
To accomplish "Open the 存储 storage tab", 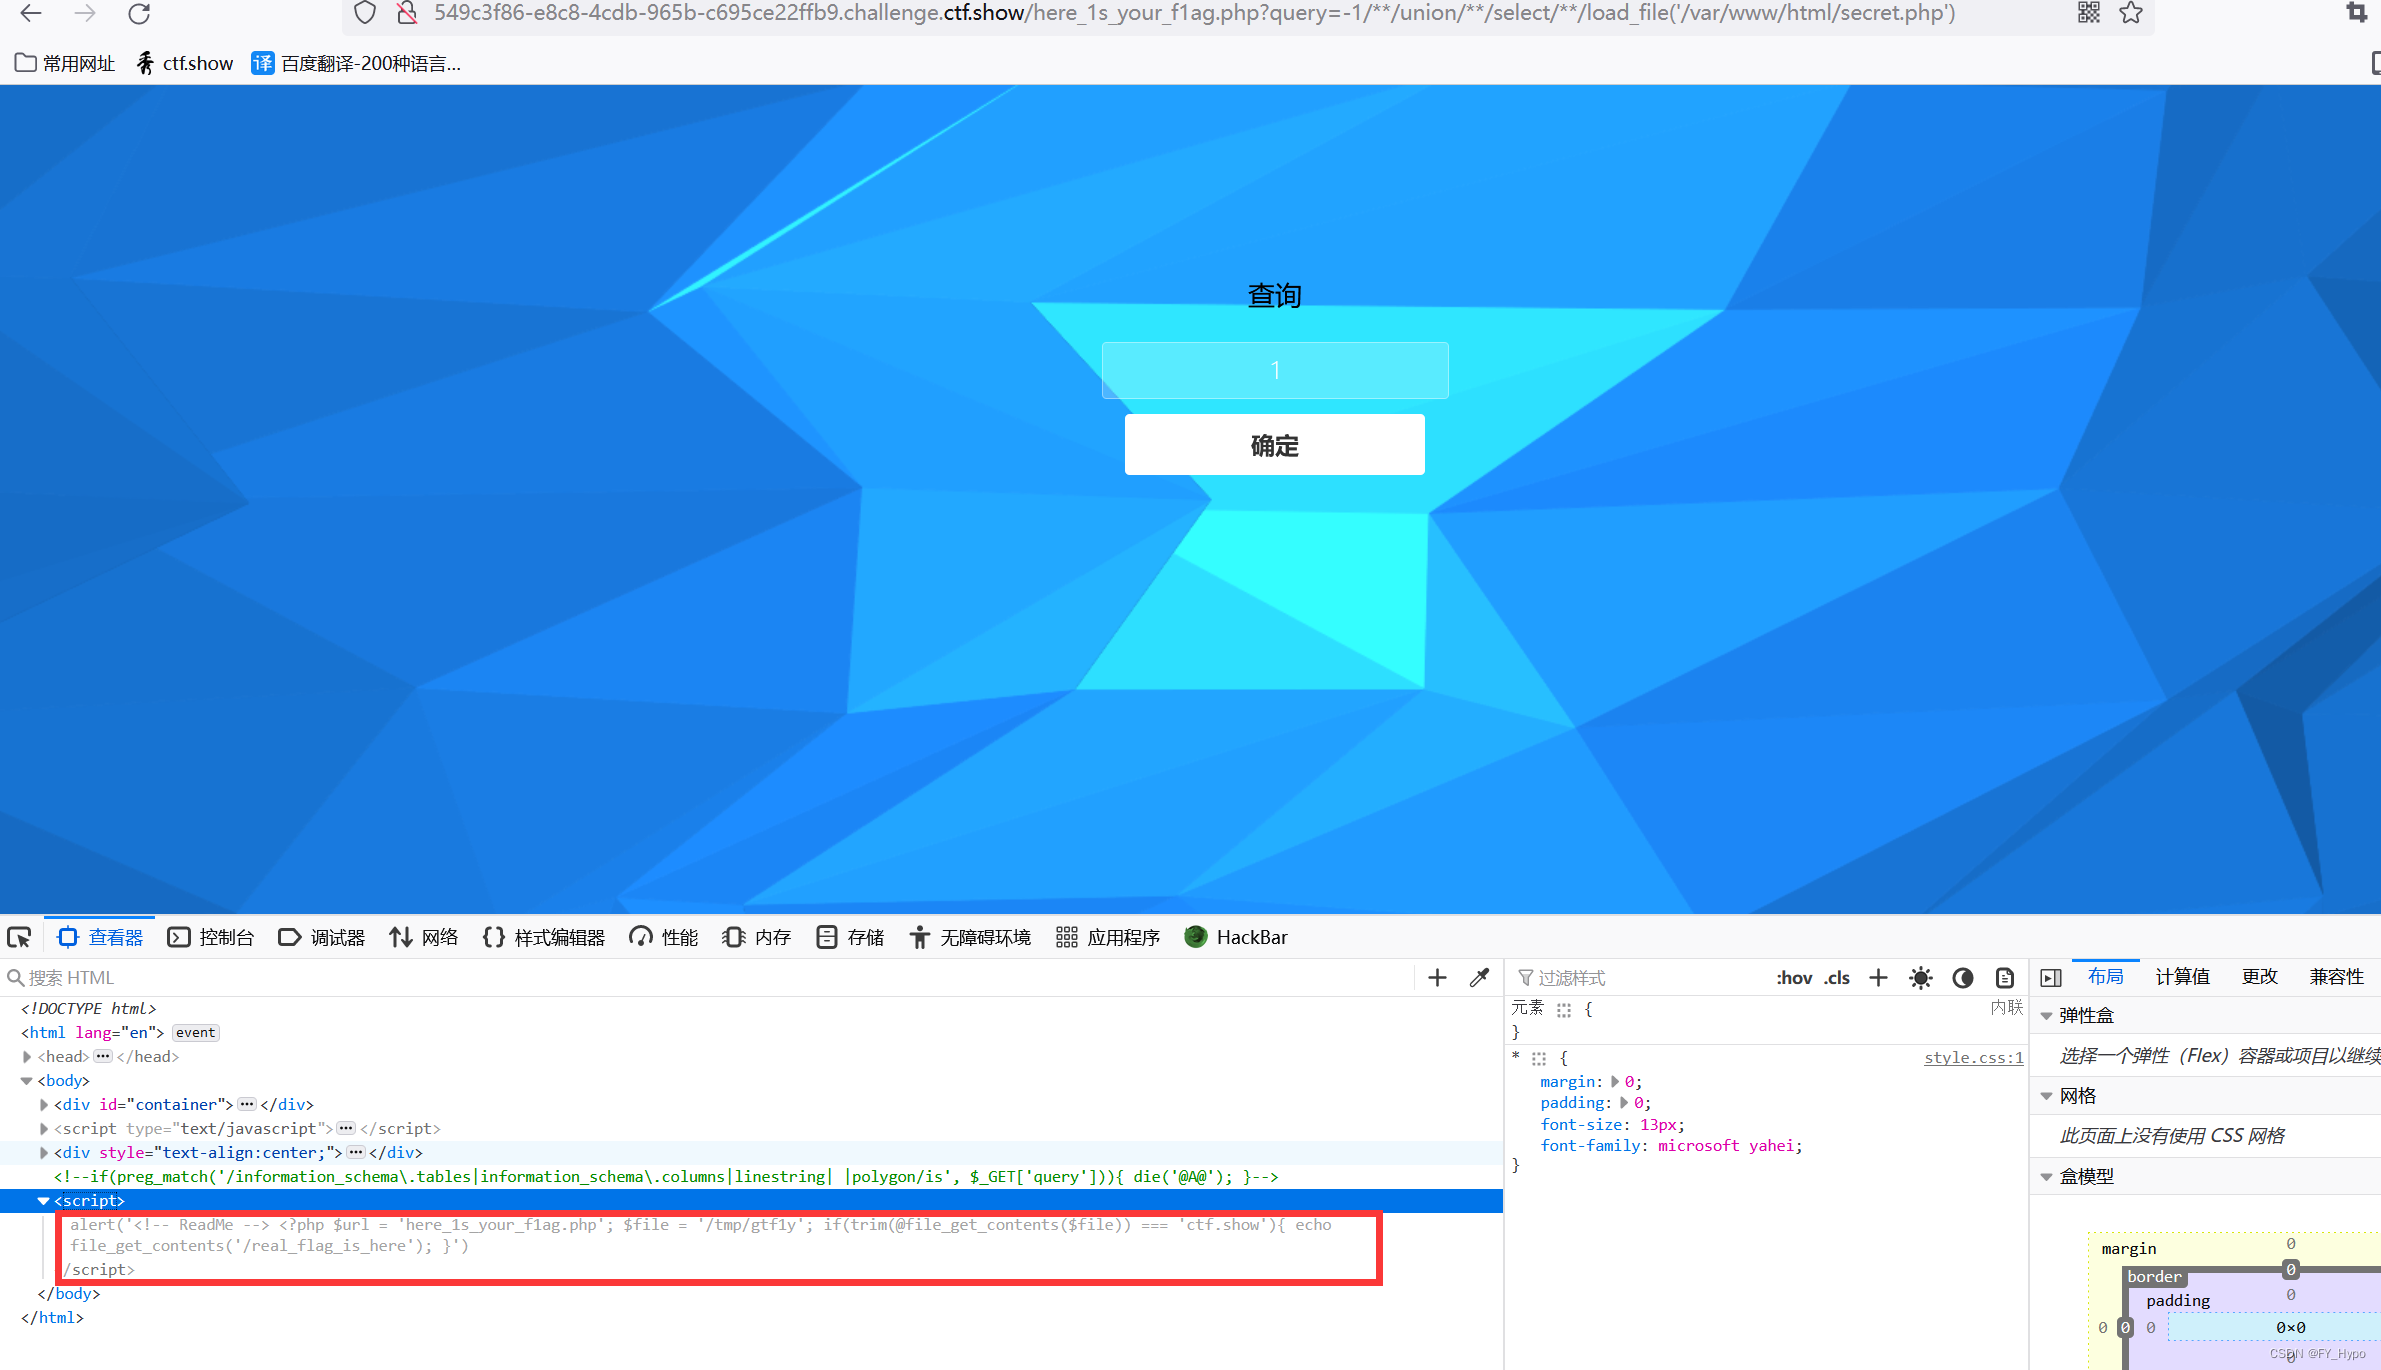I will 850,937.
